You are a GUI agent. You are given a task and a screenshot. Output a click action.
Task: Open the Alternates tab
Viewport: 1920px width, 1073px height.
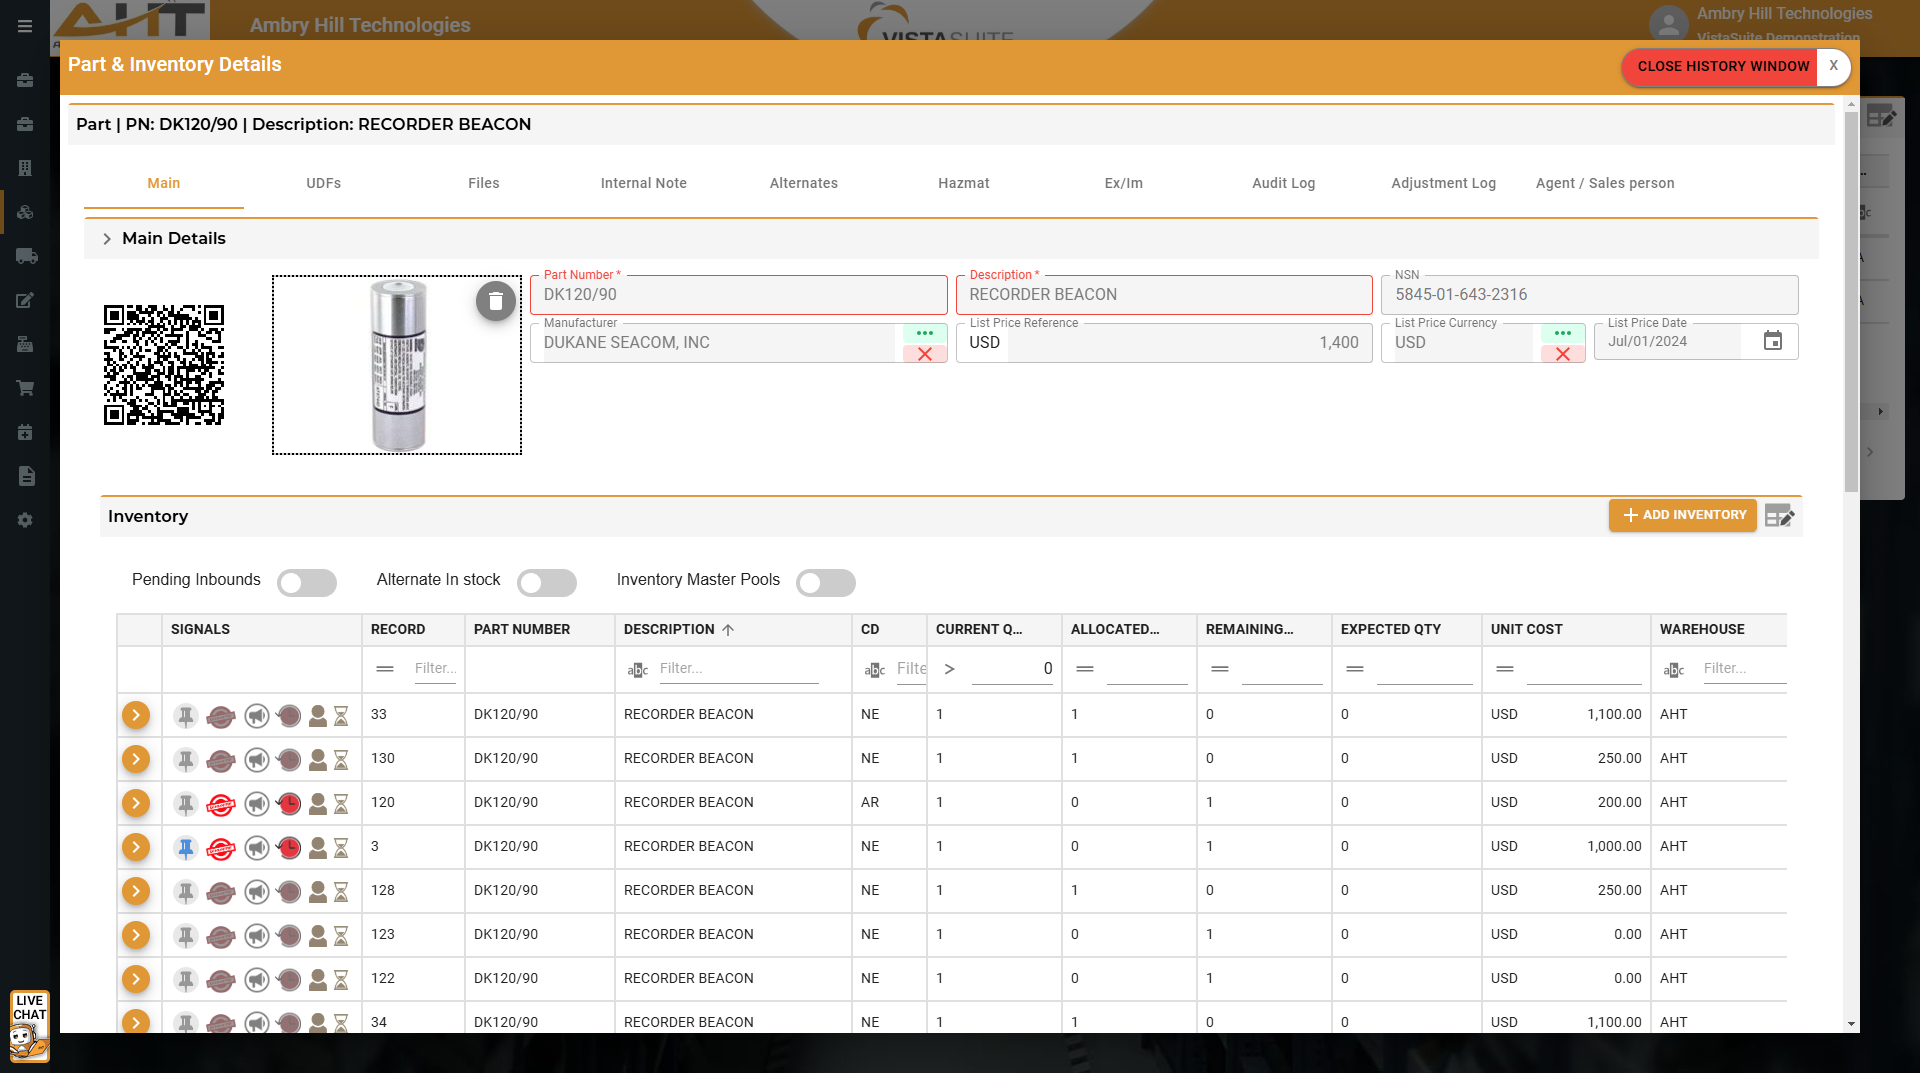pyautogui.click(x=803, y=183)
